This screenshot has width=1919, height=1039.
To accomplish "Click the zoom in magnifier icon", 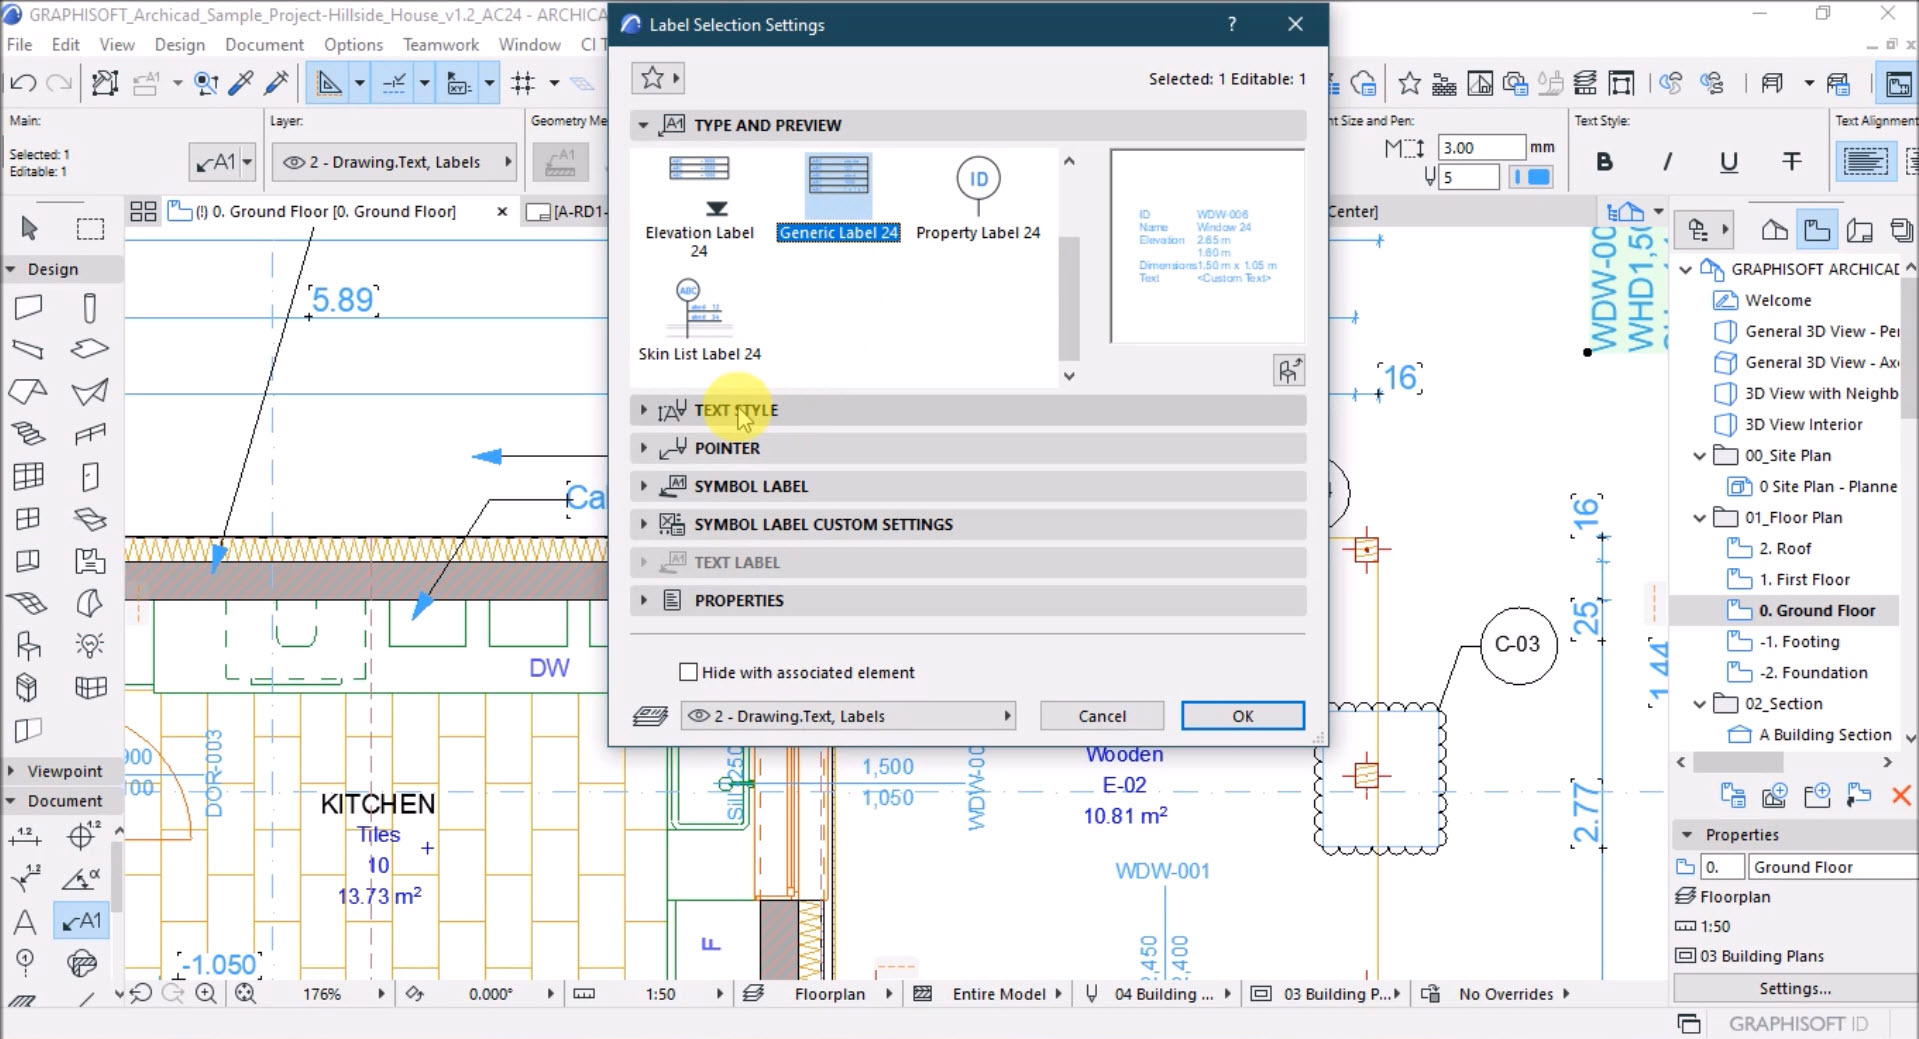I will click(206, 993).
